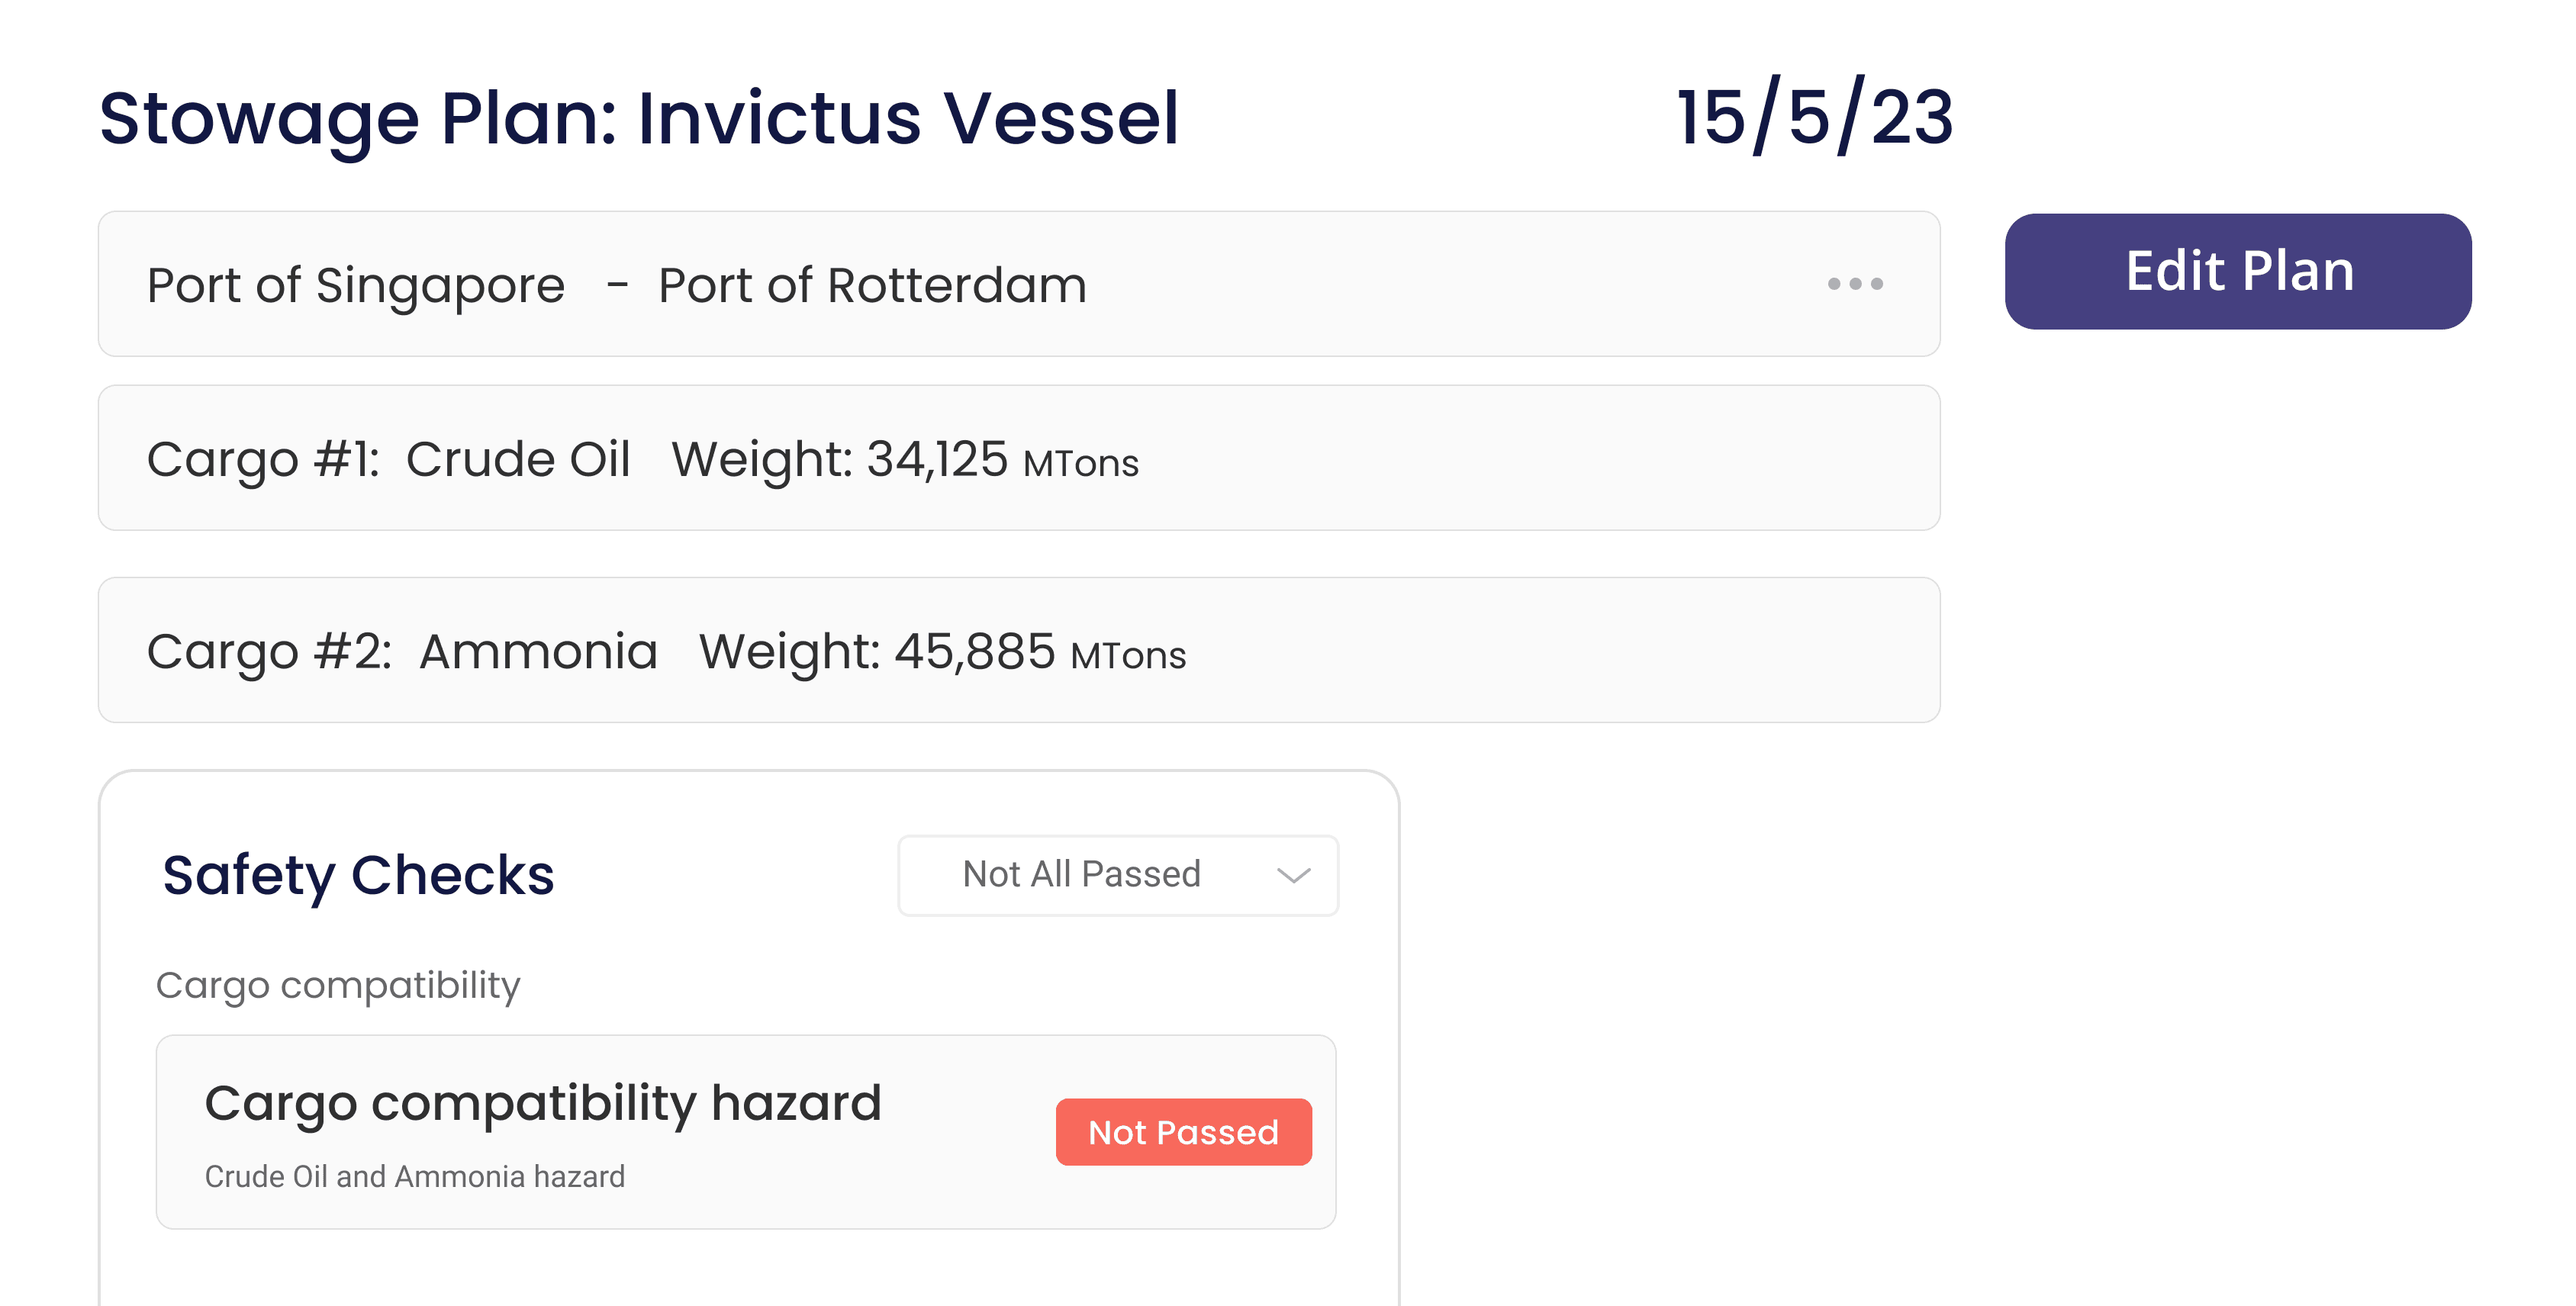Click the dash between the two ports
2576x1306 pixels.
pos(617,285)
